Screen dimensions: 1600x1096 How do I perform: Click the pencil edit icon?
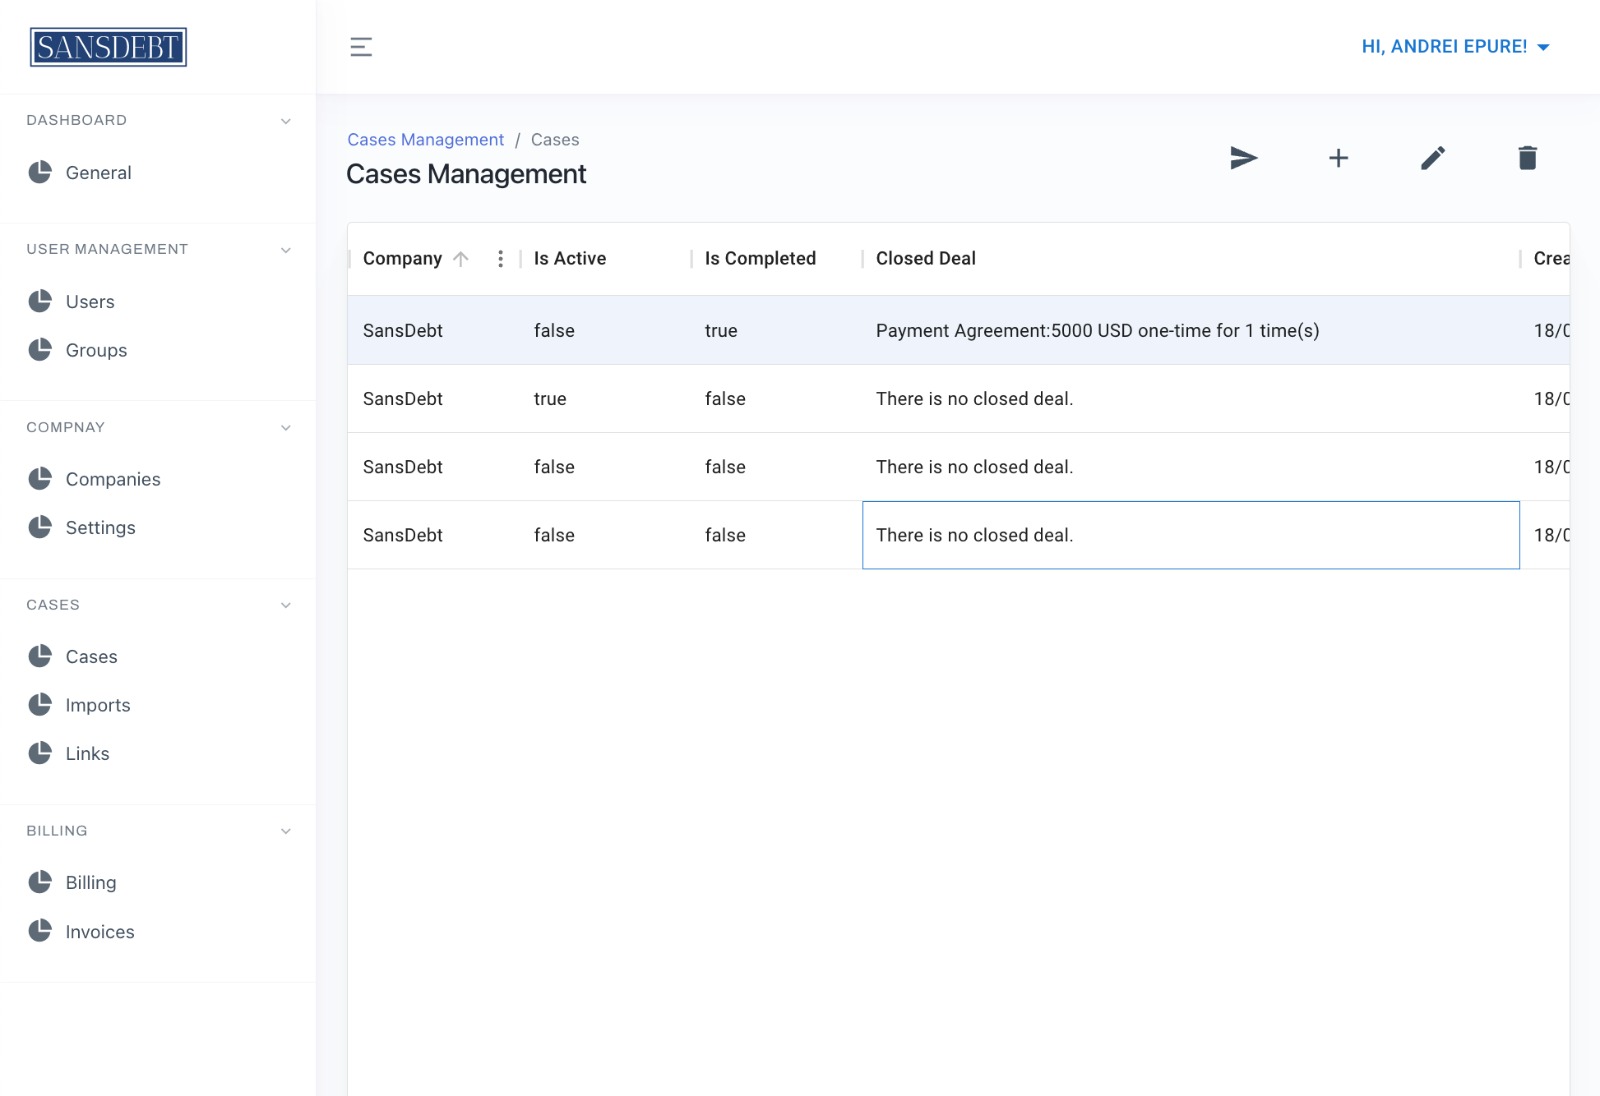pos(1433,158)
